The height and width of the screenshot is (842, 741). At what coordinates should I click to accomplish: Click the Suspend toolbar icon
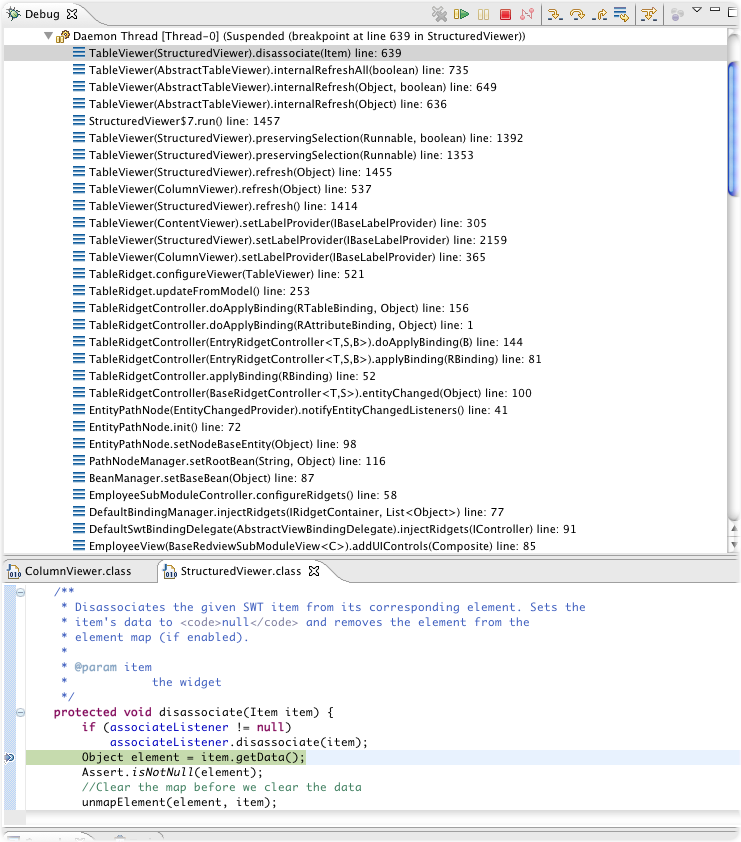(x=483, y=14)
